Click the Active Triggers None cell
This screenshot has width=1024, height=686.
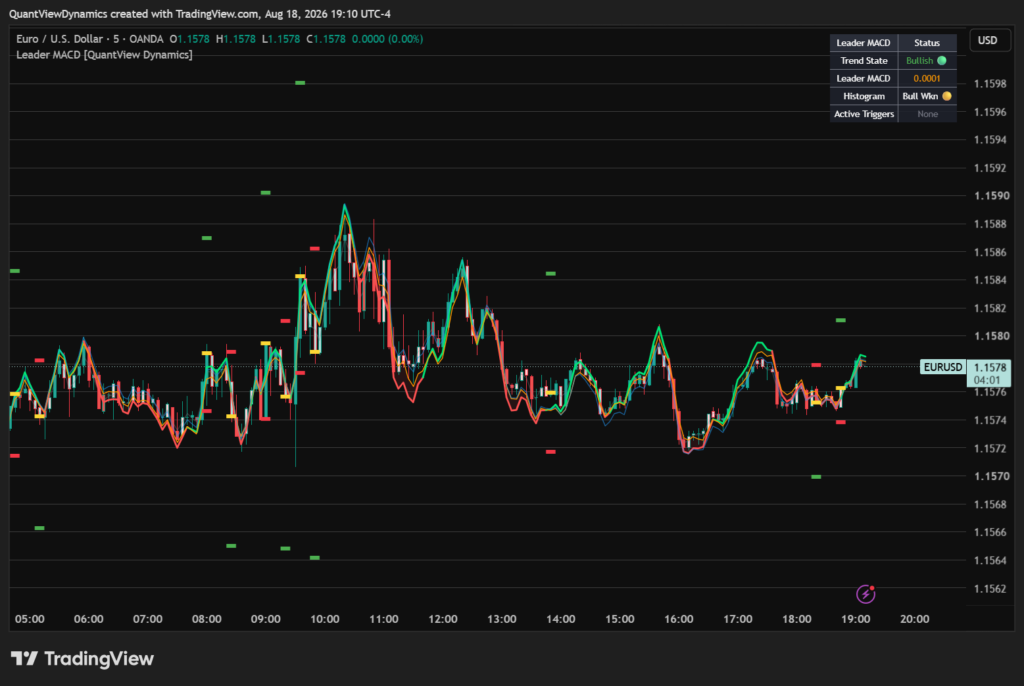coord(927,114)
